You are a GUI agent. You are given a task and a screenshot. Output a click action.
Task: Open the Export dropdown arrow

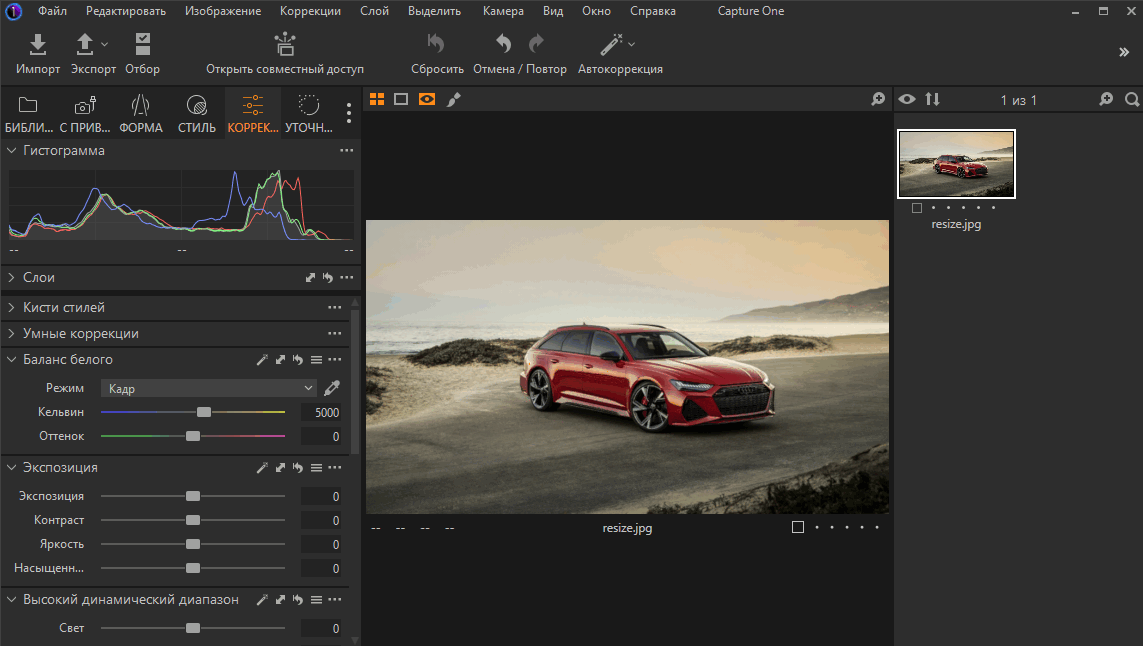[104, 44]
